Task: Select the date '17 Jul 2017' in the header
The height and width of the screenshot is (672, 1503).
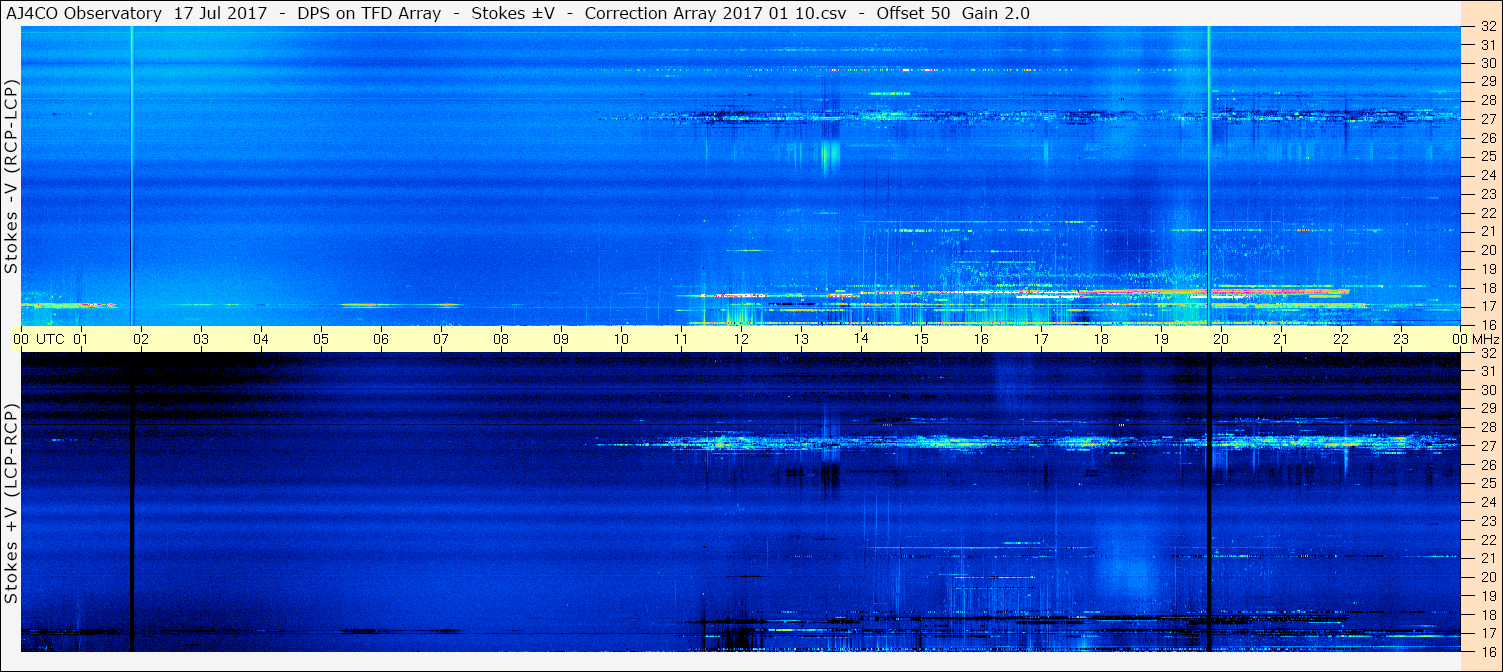Action: point(220,13)
